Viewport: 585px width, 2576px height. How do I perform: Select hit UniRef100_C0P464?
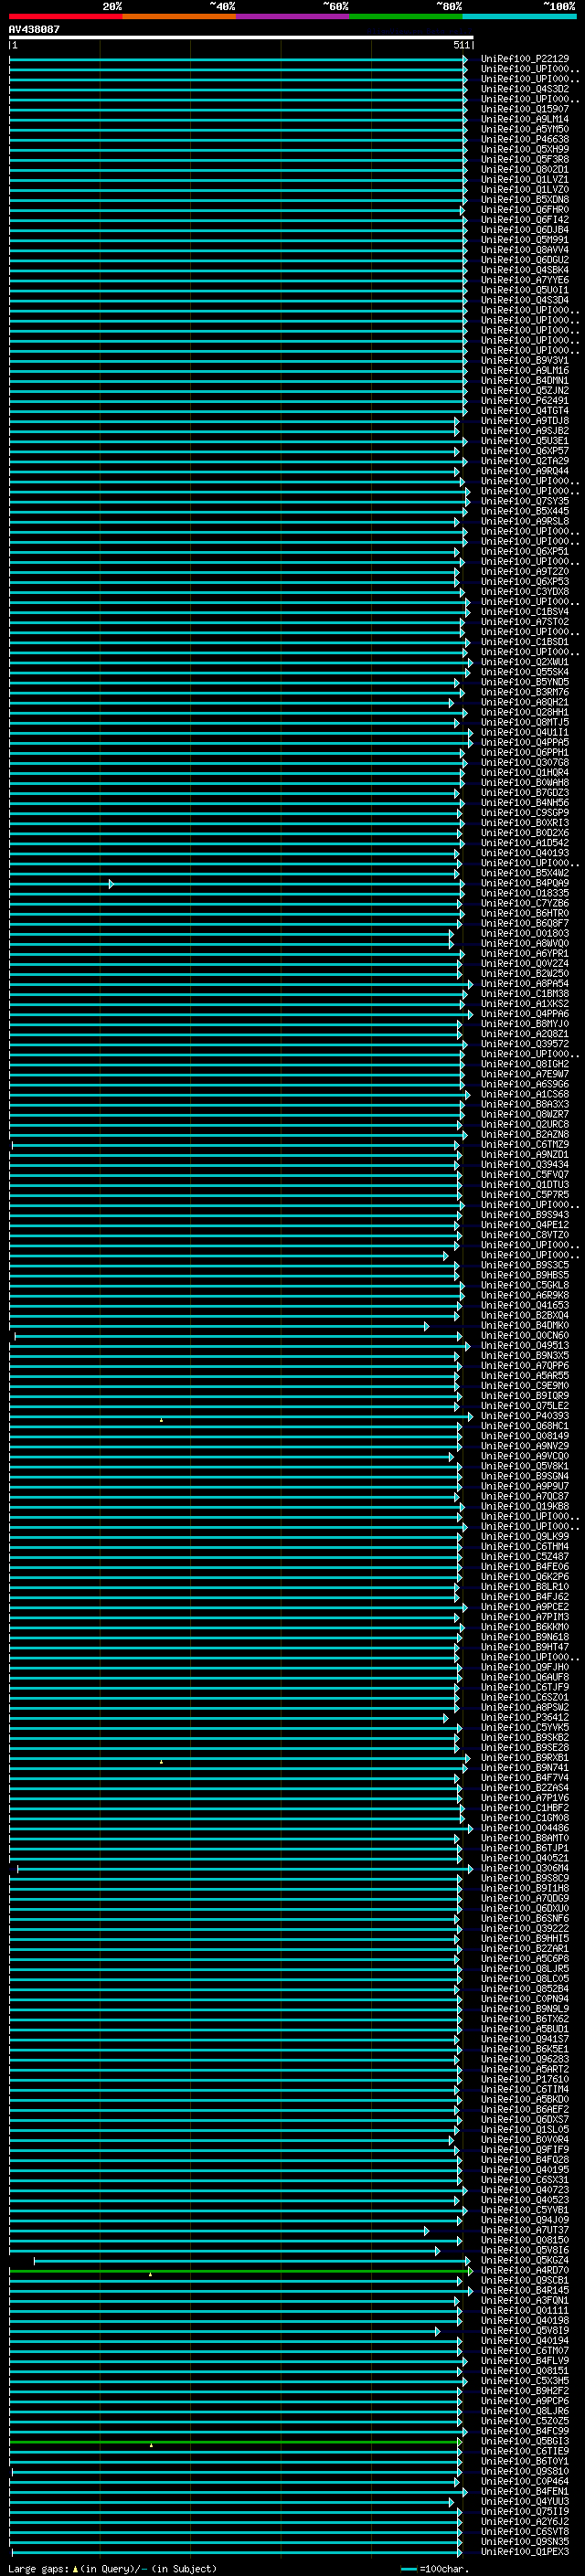tap(524, 2481)
